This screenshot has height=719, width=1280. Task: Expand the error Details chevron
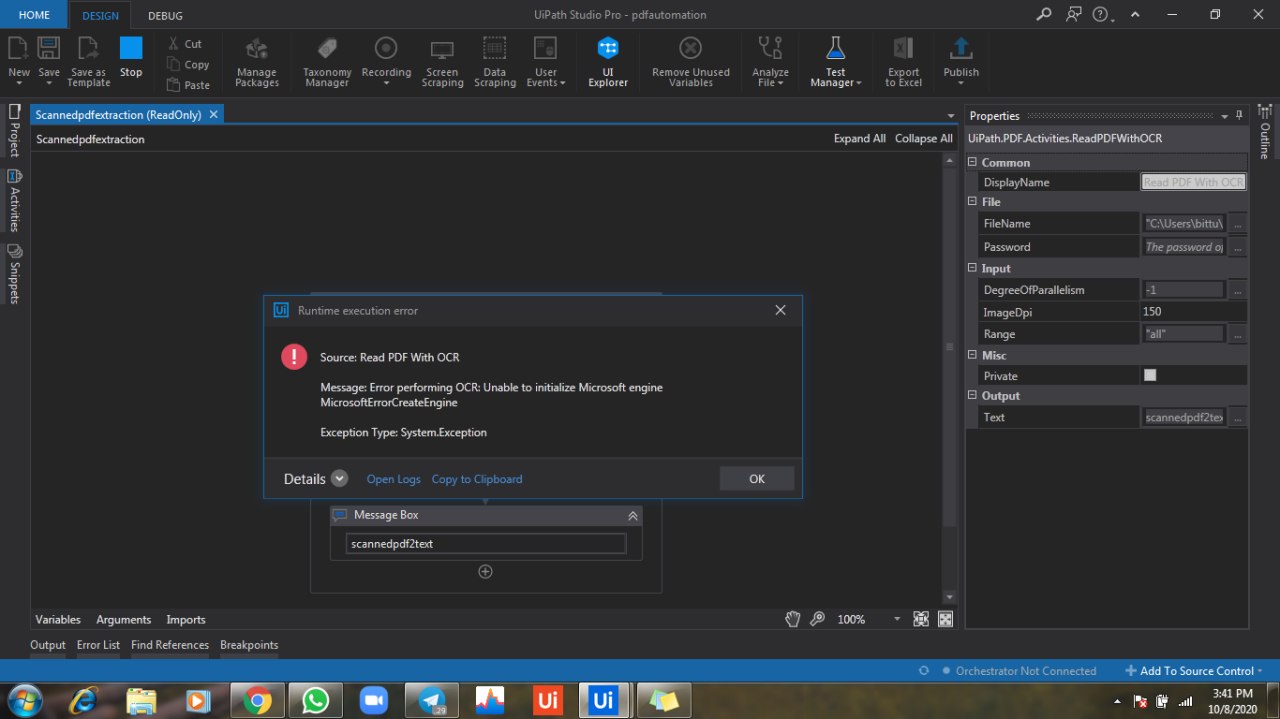pos(339,479)
